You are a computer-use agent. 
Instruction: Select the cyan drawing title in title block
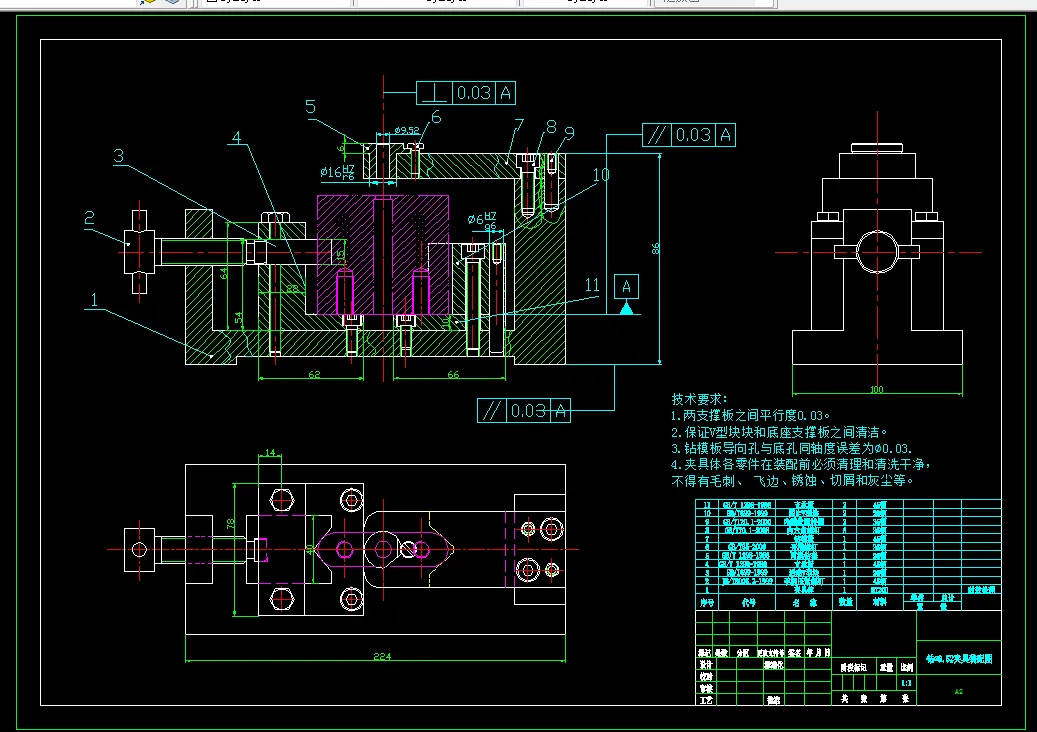[x=959, y=659]
